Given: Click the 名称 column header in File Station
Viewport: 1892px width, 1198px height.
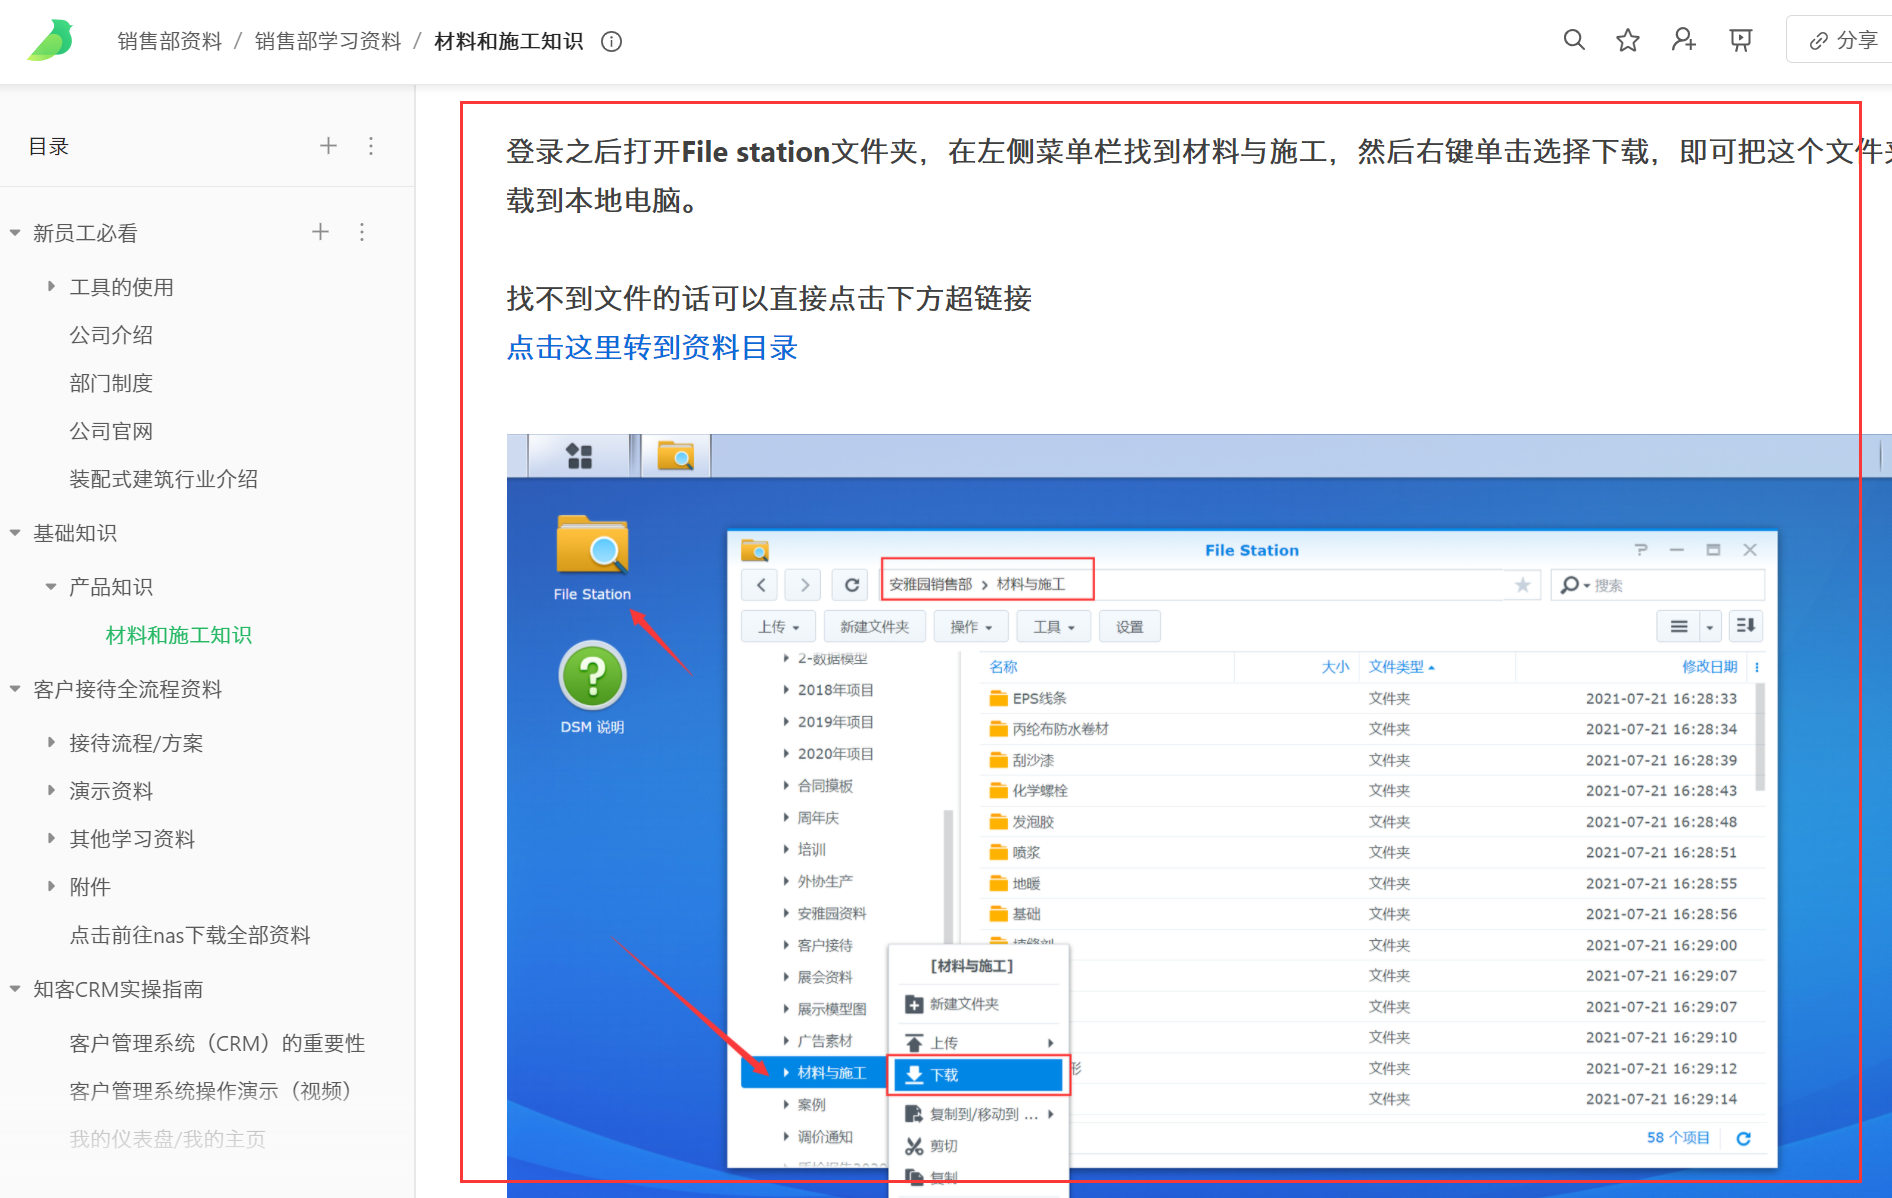Looking at the screenshot, I should tap(1003, 667).
